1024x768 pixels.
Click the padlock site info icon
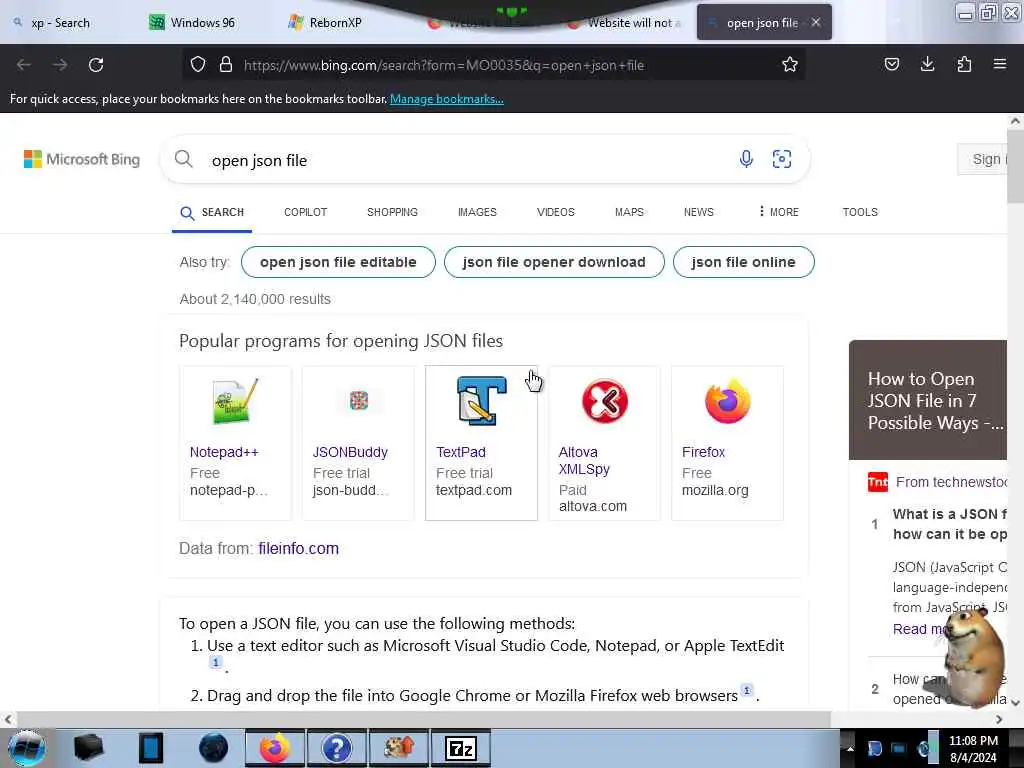(x=226, y=65)
